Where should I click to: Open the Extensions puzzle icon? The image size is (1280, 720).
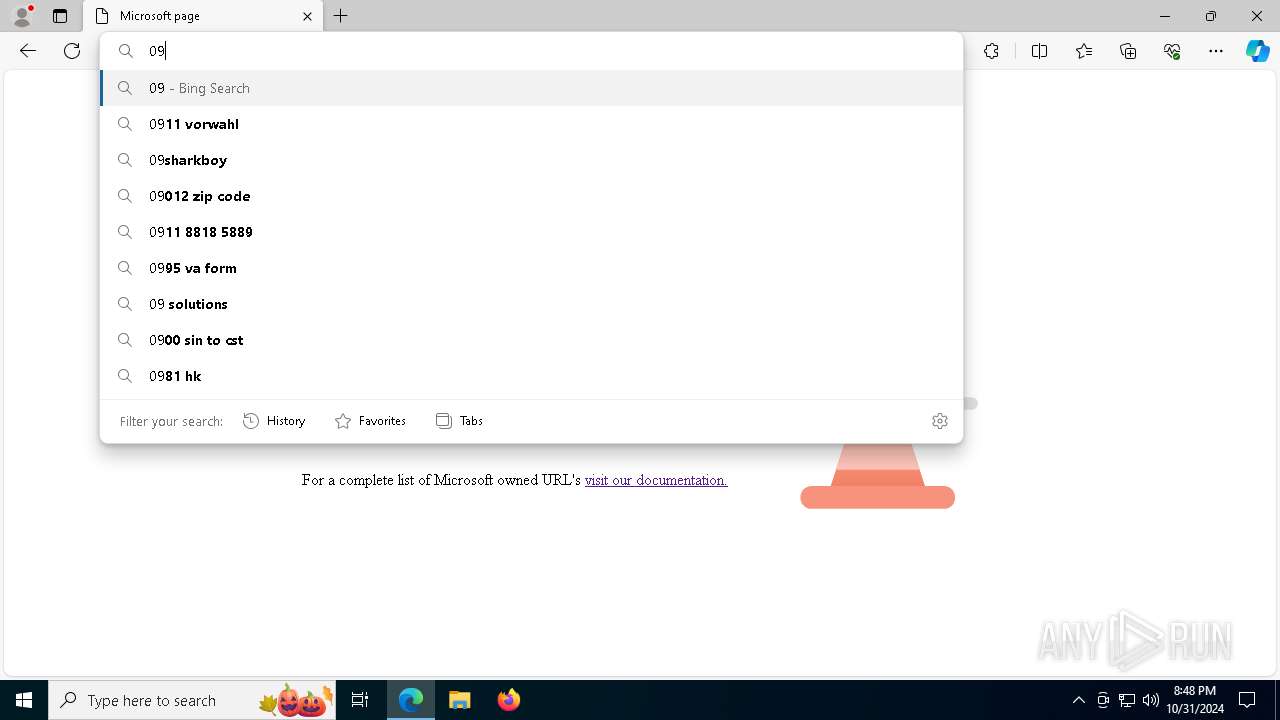click(x=991, y=51)
